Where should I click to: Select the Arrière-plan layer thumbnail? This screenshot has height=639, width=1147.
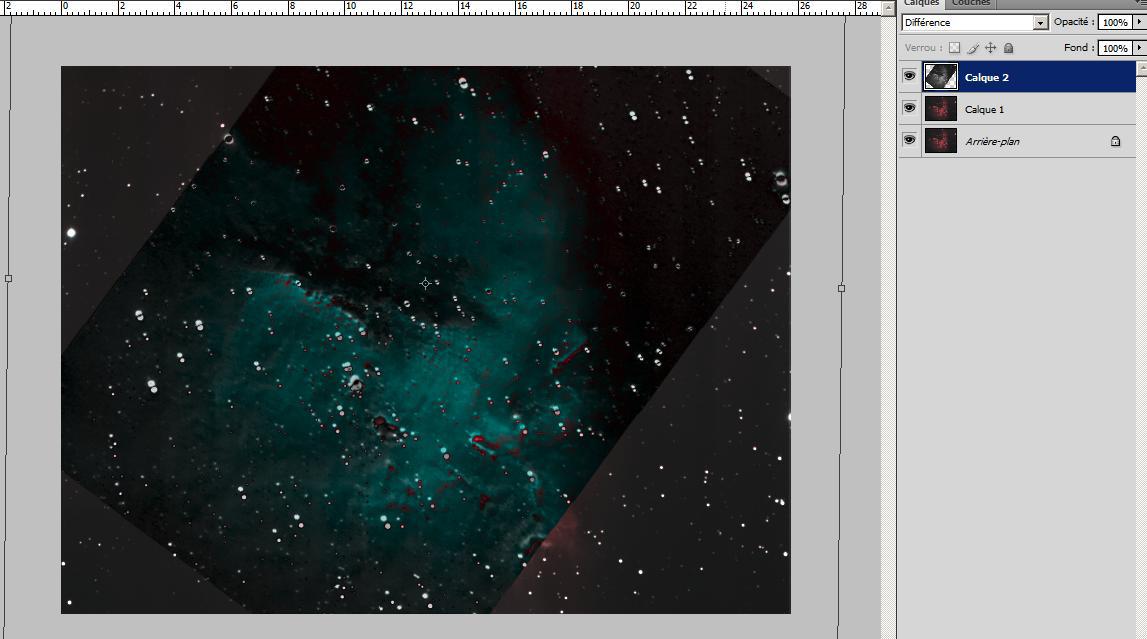click(x=941, y=141)
